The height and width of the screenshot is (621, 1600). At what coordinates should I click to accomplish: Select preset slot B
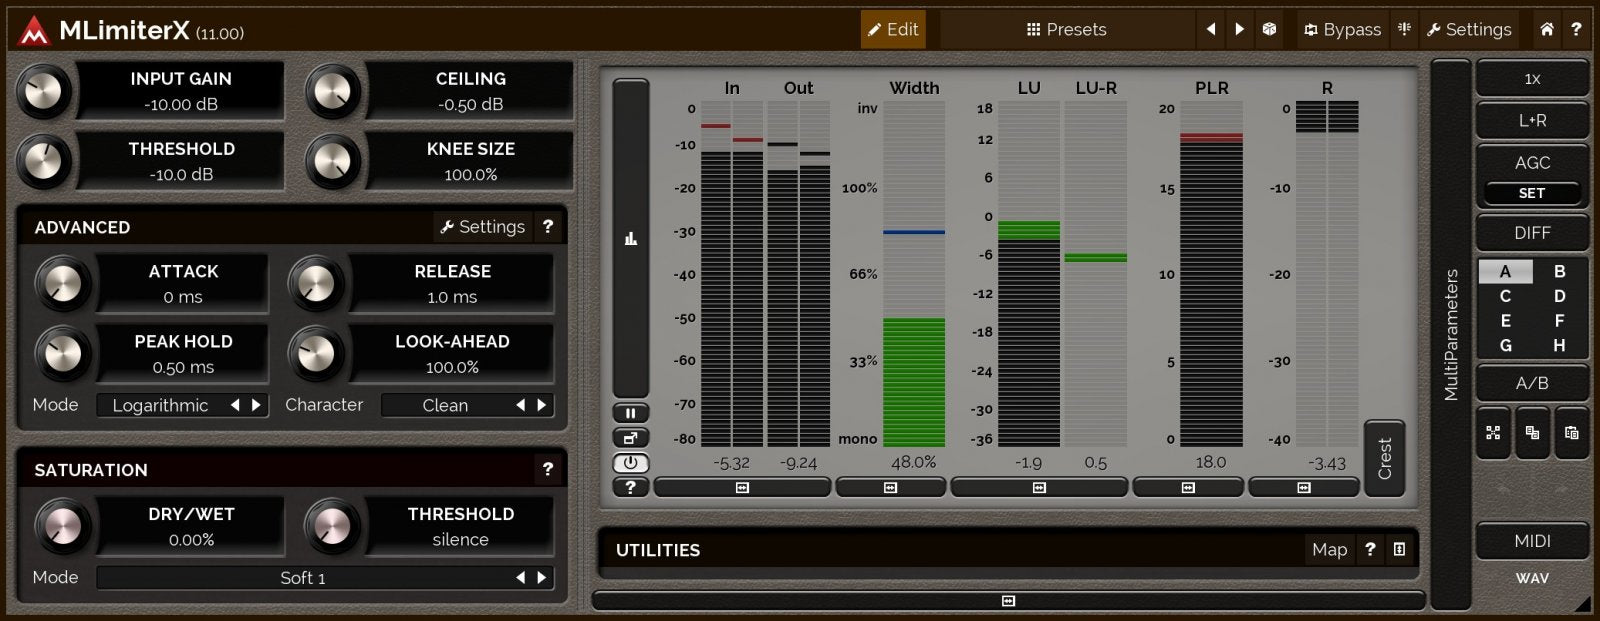click(1558, 271)
